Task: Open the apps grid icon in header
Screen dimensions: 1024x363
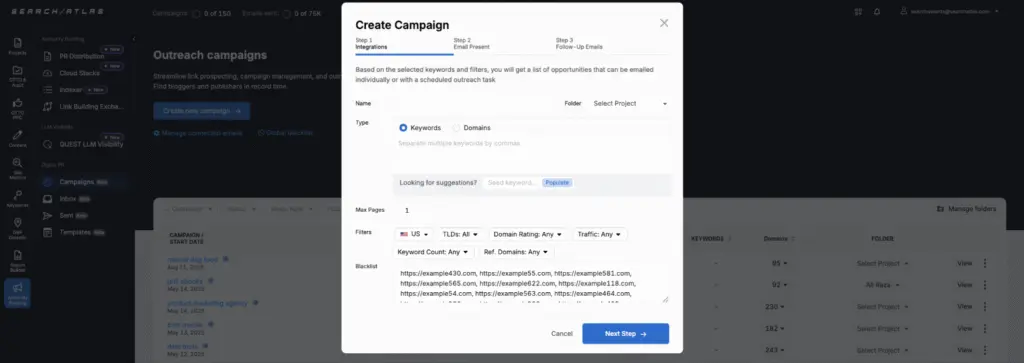Action: click(x=857, y=11)
